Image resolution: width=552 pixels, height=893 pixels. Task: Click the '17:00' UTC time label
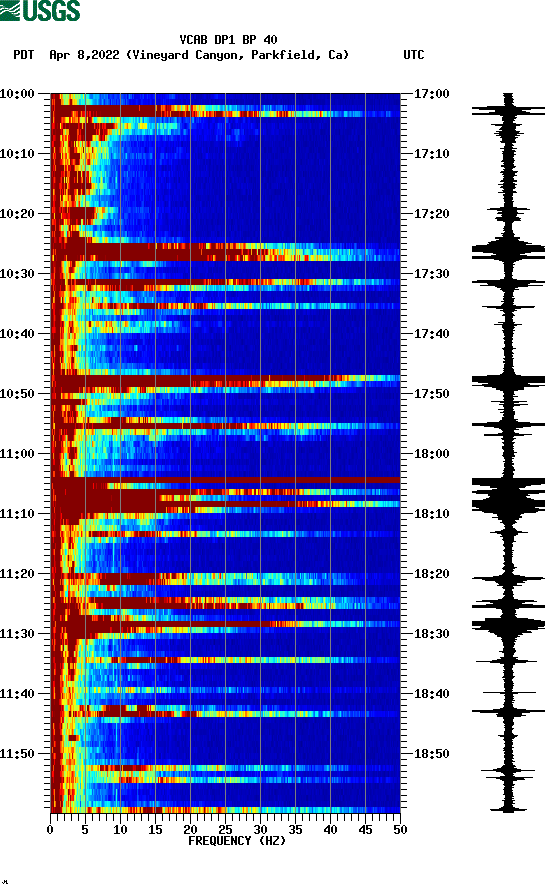(431, 93)
